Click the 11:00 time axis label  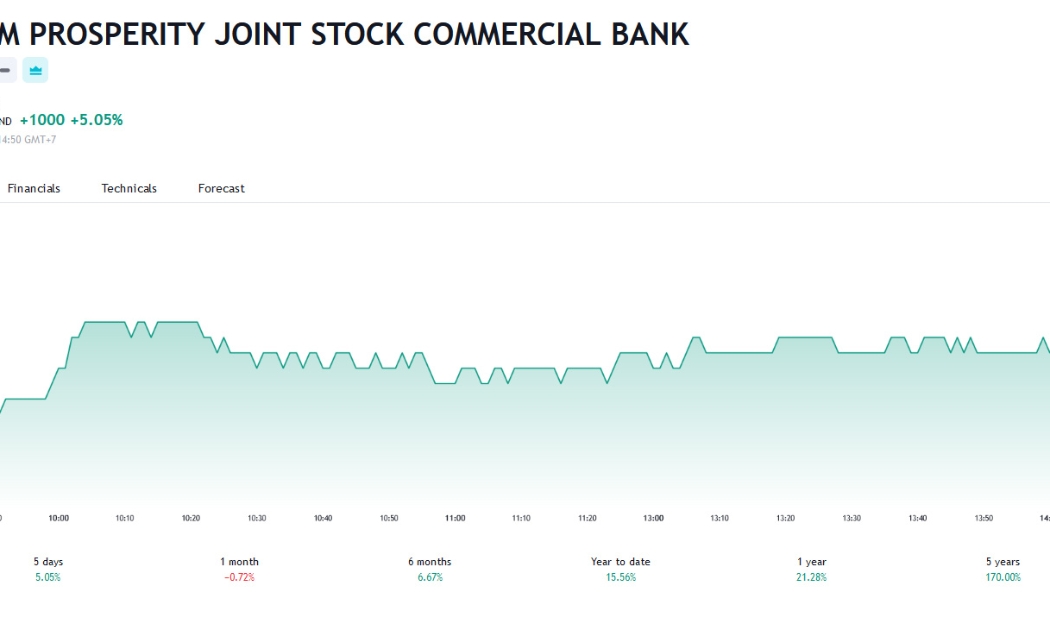coord(455,518)
